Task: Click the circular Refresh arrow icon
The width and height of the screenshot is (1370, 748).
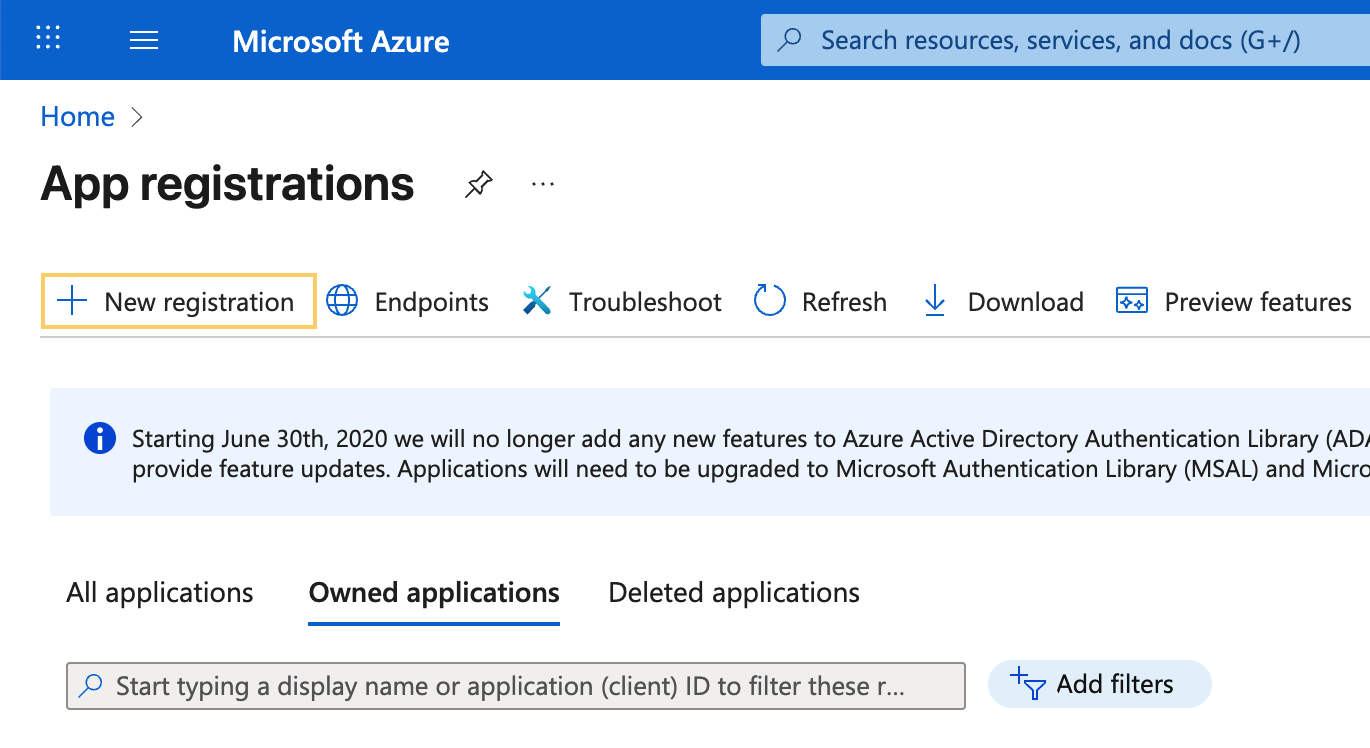Action: [769, 301]
